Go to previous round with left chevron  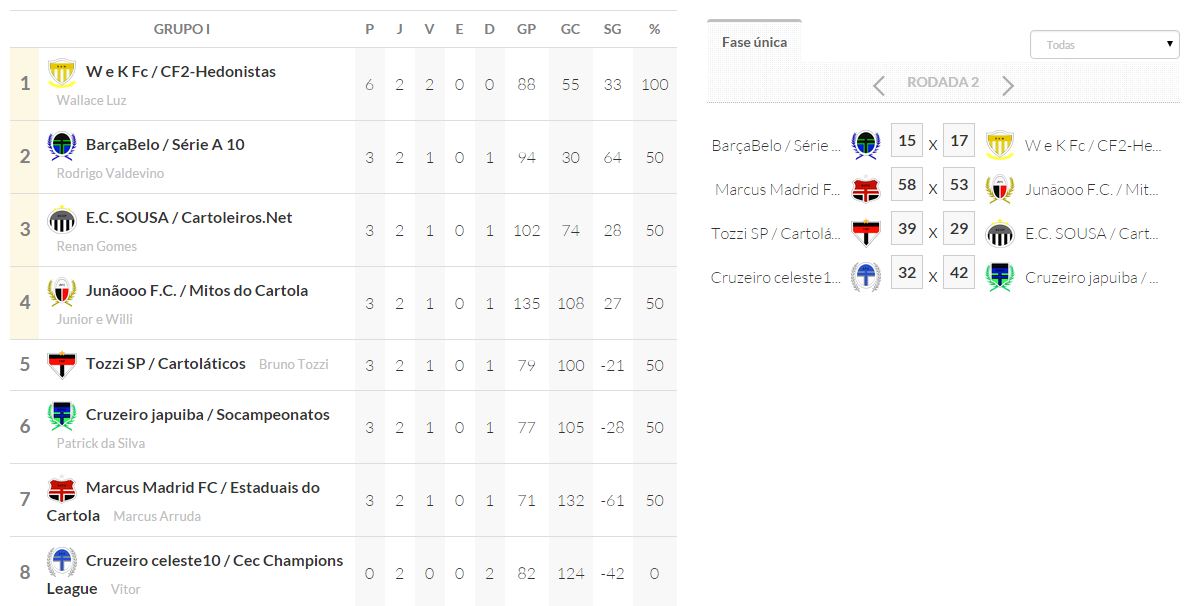(x=879, y=86)
